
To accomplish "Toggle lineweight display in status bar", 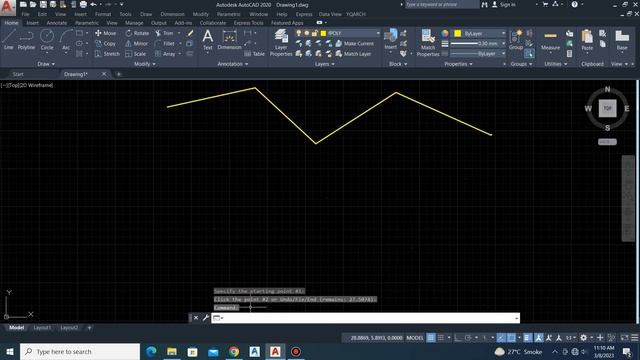I will click(x=527, y=338).
